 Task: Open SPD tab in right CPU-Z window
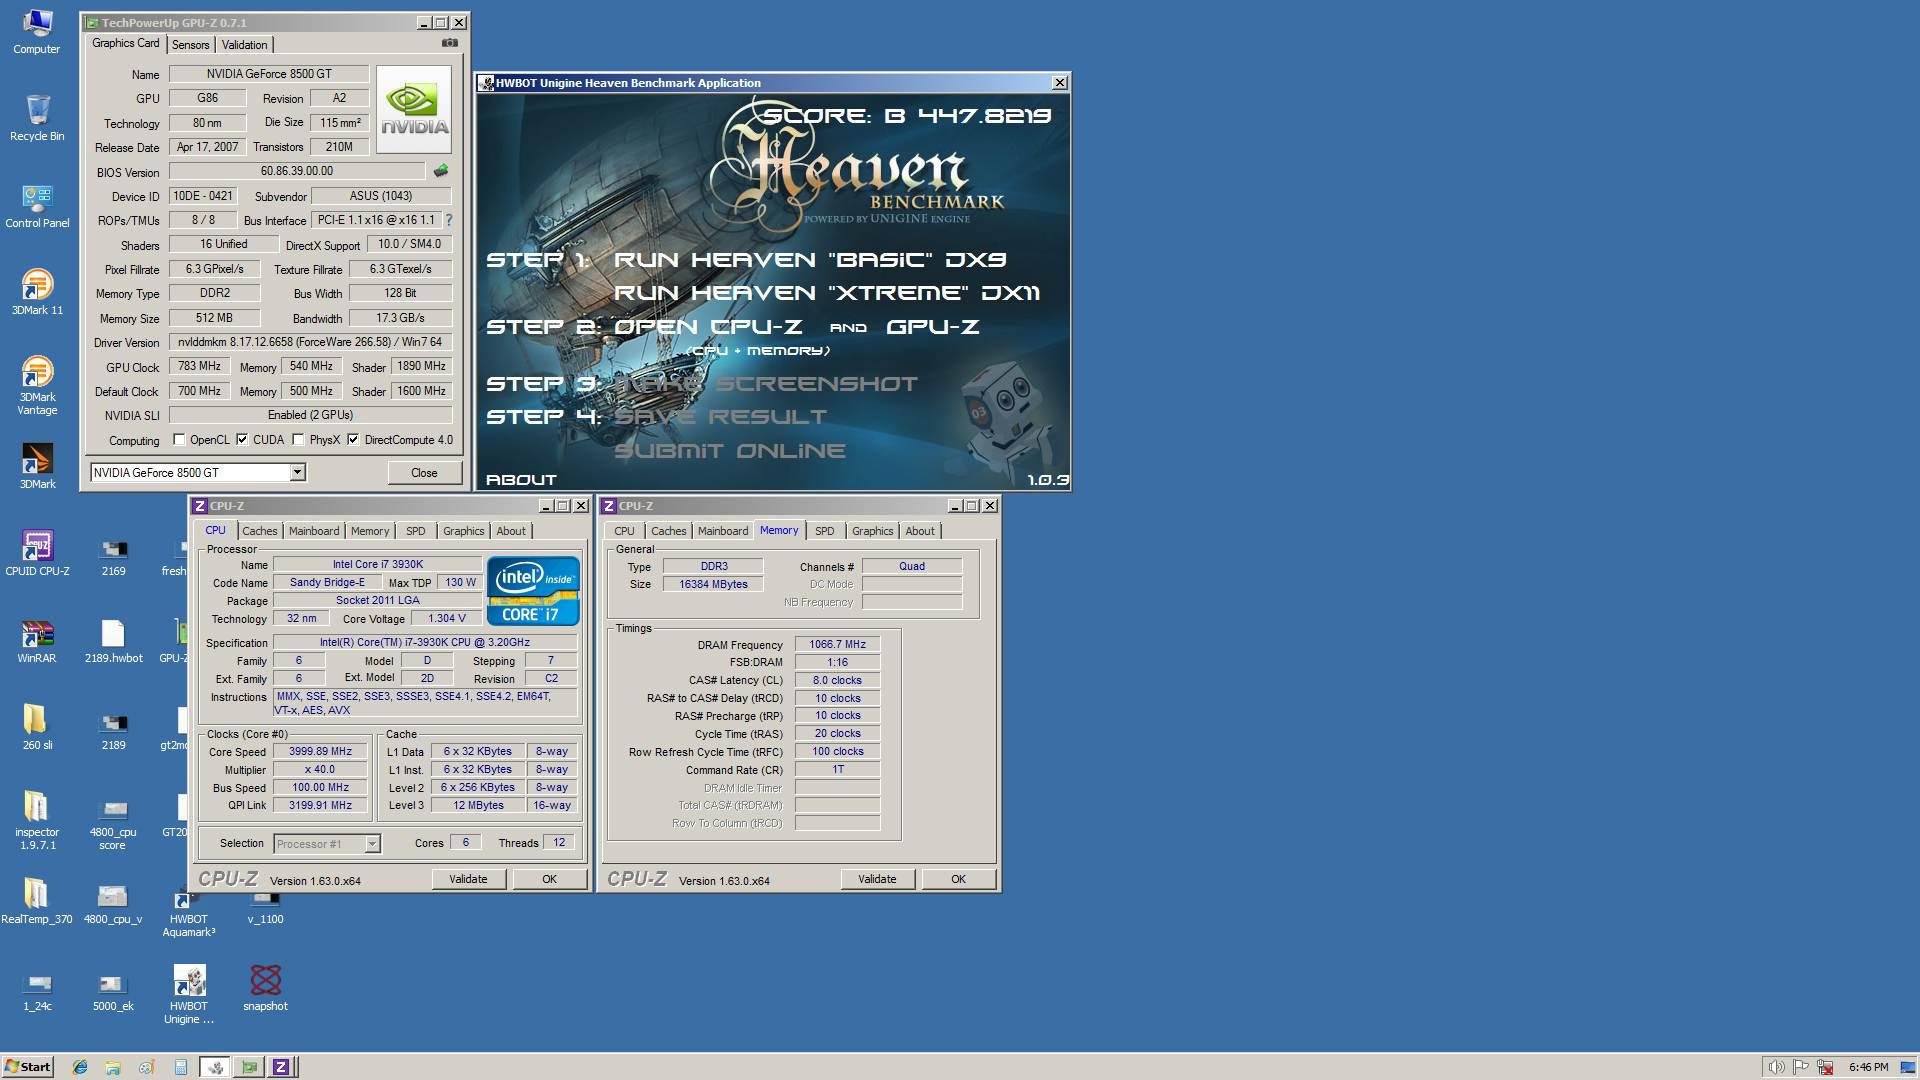(824, 531)
